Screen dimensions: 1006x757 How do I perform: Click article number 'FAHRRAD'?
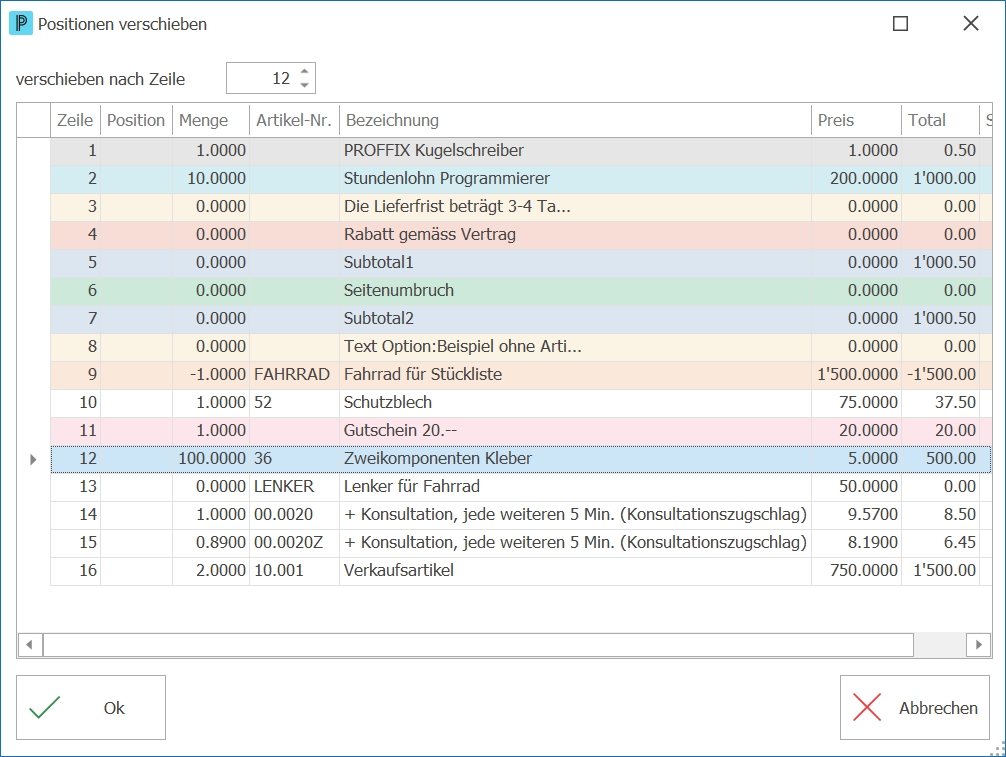(292, 375)
